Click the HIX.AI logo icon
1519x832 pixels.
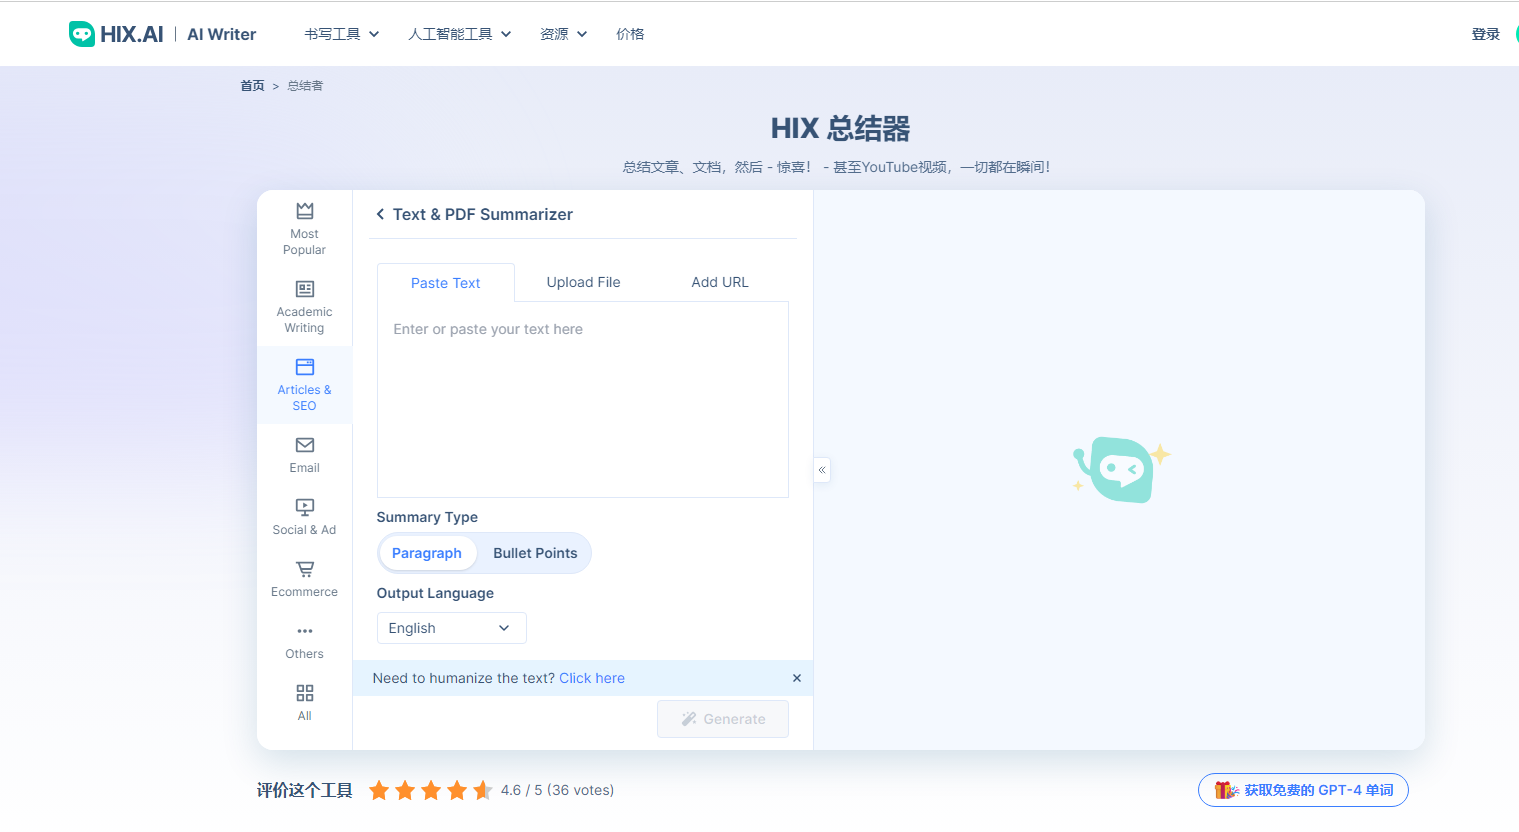(82, 34)
